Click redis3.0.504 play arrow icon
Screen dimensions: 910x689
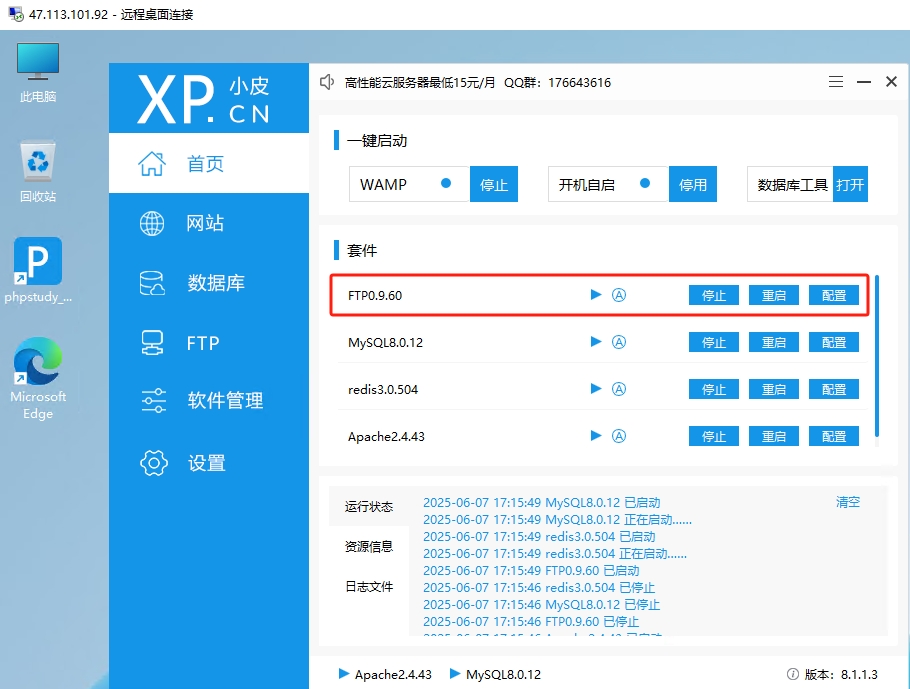(x=595, y=388)
